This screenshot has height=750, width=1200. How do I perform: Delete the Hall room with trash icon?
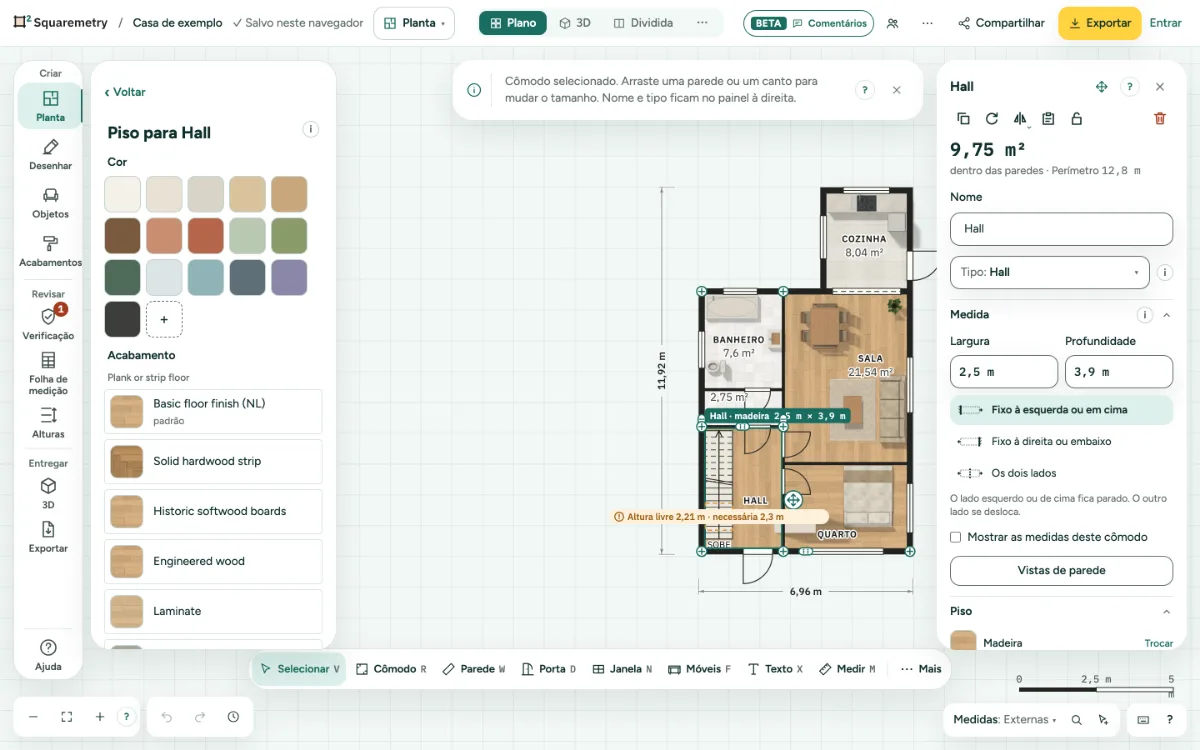[1160, 118]
